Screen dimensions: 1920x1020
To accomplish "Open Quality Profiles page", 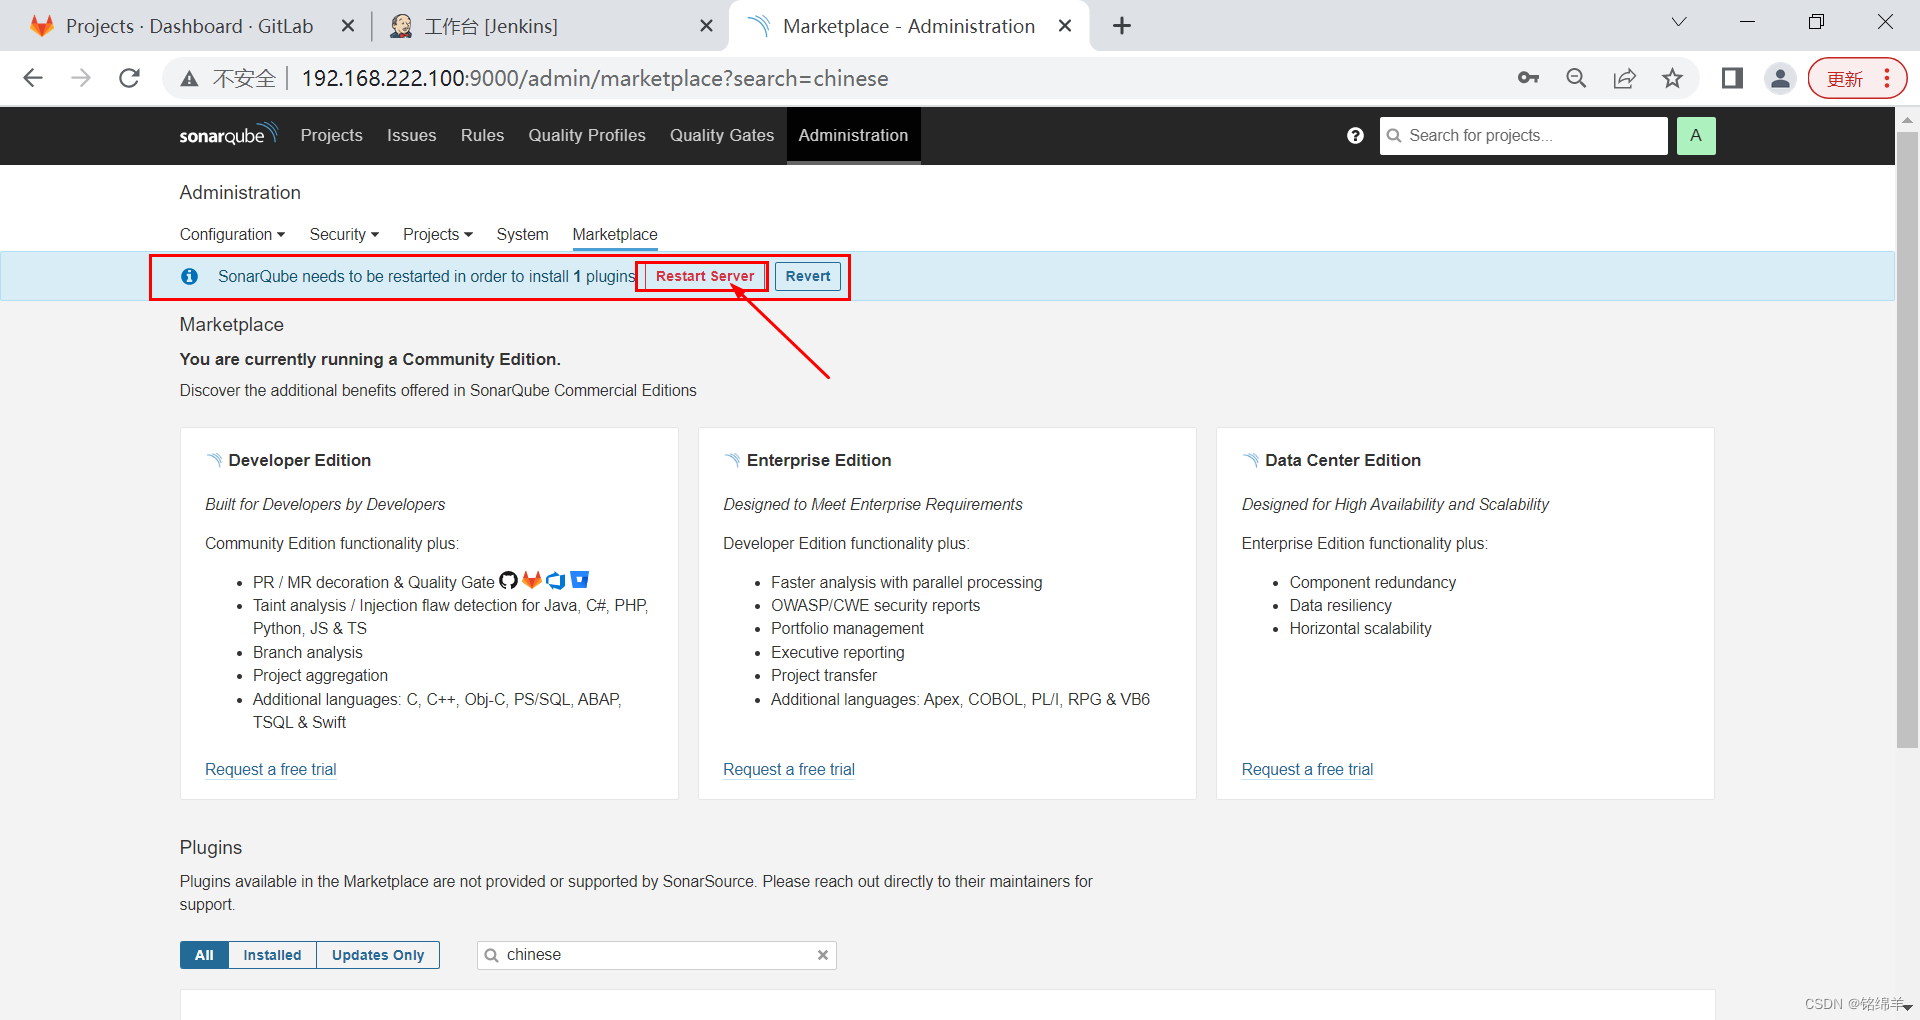I will 587,135.
